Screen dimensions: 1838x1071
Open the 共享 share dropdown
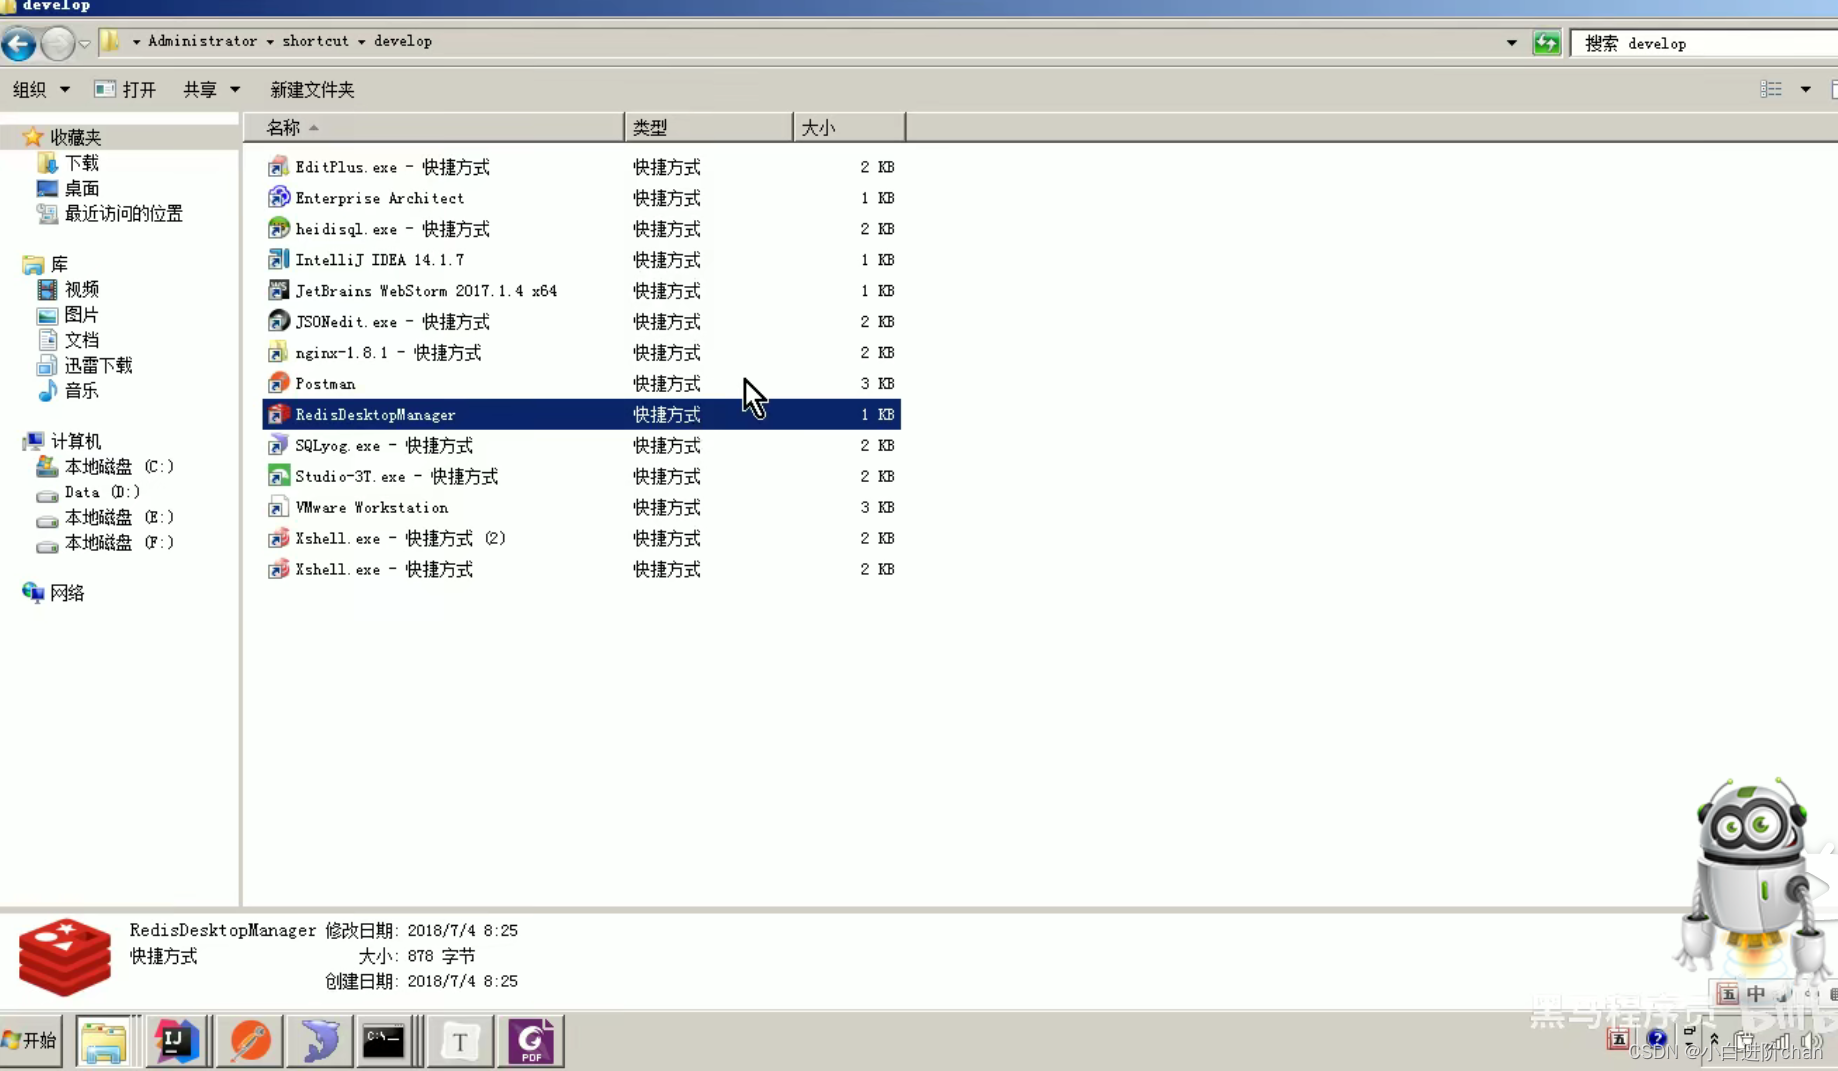pyautogui.click(x=211, y=89)
